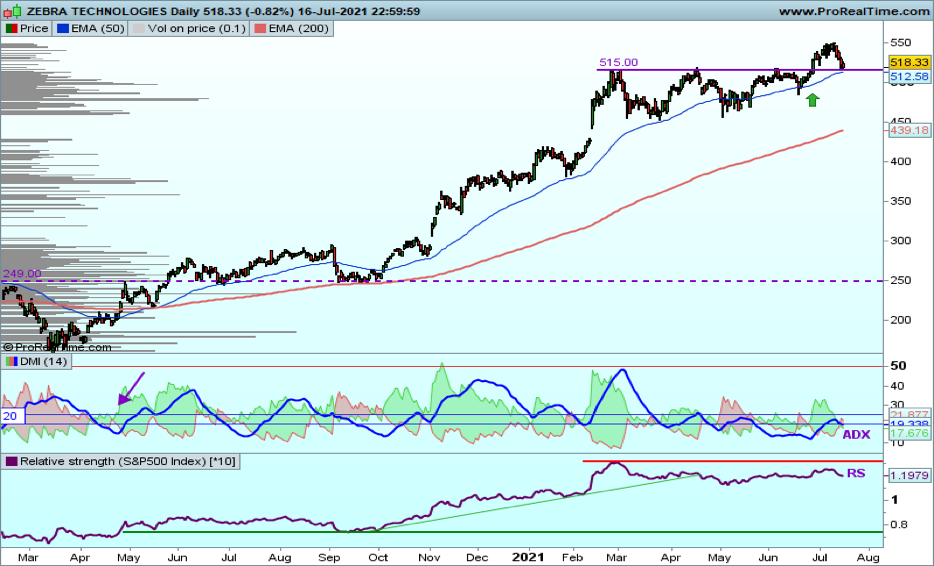Image resolution: width=934 pixels, height=566 pixels.
Task: Click the 21.877 DMI value tag
Action: click(x=909, y=415)
